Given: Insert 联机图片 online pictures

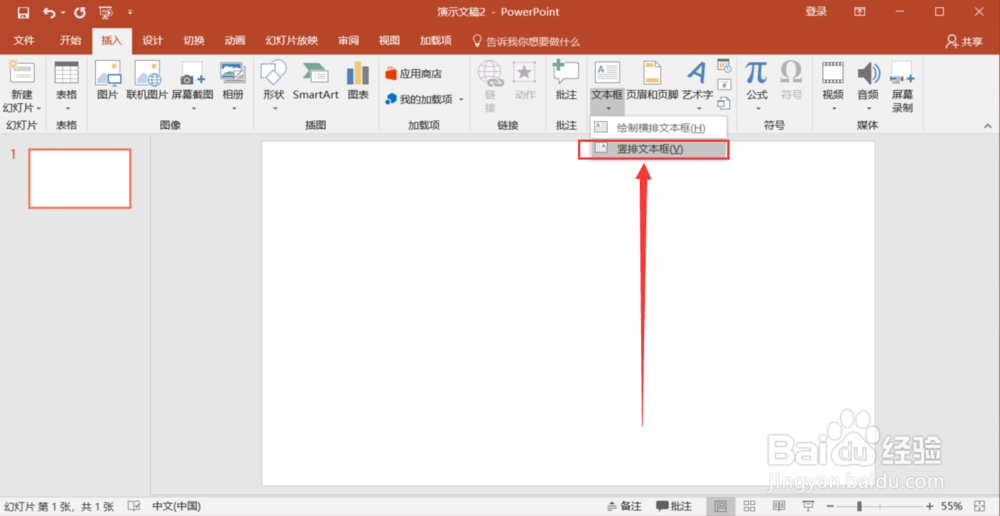Looking at the screenshot, I should click(147, 82).
